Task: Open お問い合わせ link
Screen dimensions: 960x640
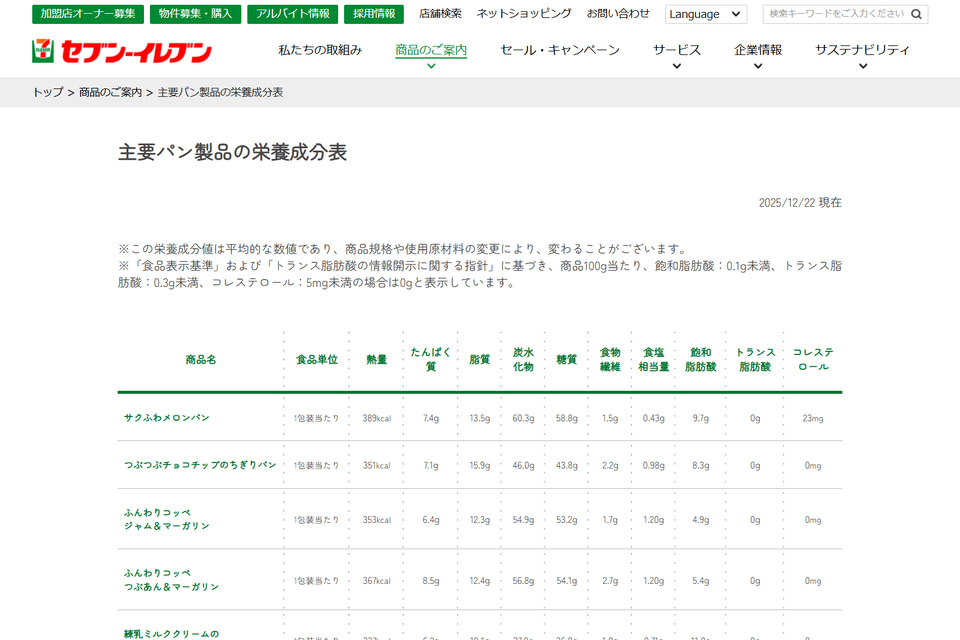Action: coord(618,13)
